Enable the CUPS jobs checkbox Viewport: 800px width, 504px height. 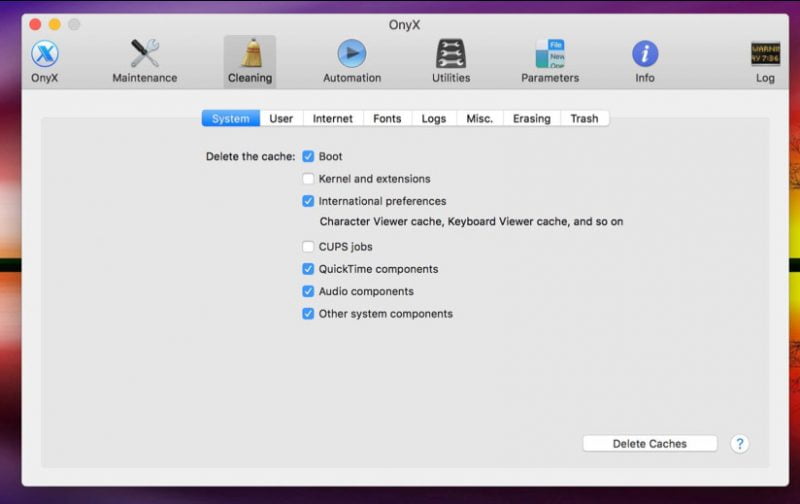tap(308, 246)
